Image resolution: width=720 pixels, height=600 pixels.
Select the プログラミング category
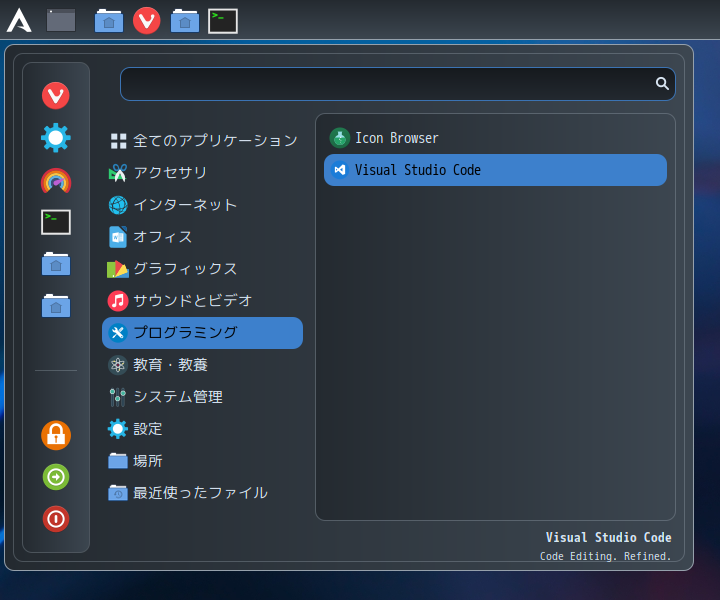tap(202, 333)
